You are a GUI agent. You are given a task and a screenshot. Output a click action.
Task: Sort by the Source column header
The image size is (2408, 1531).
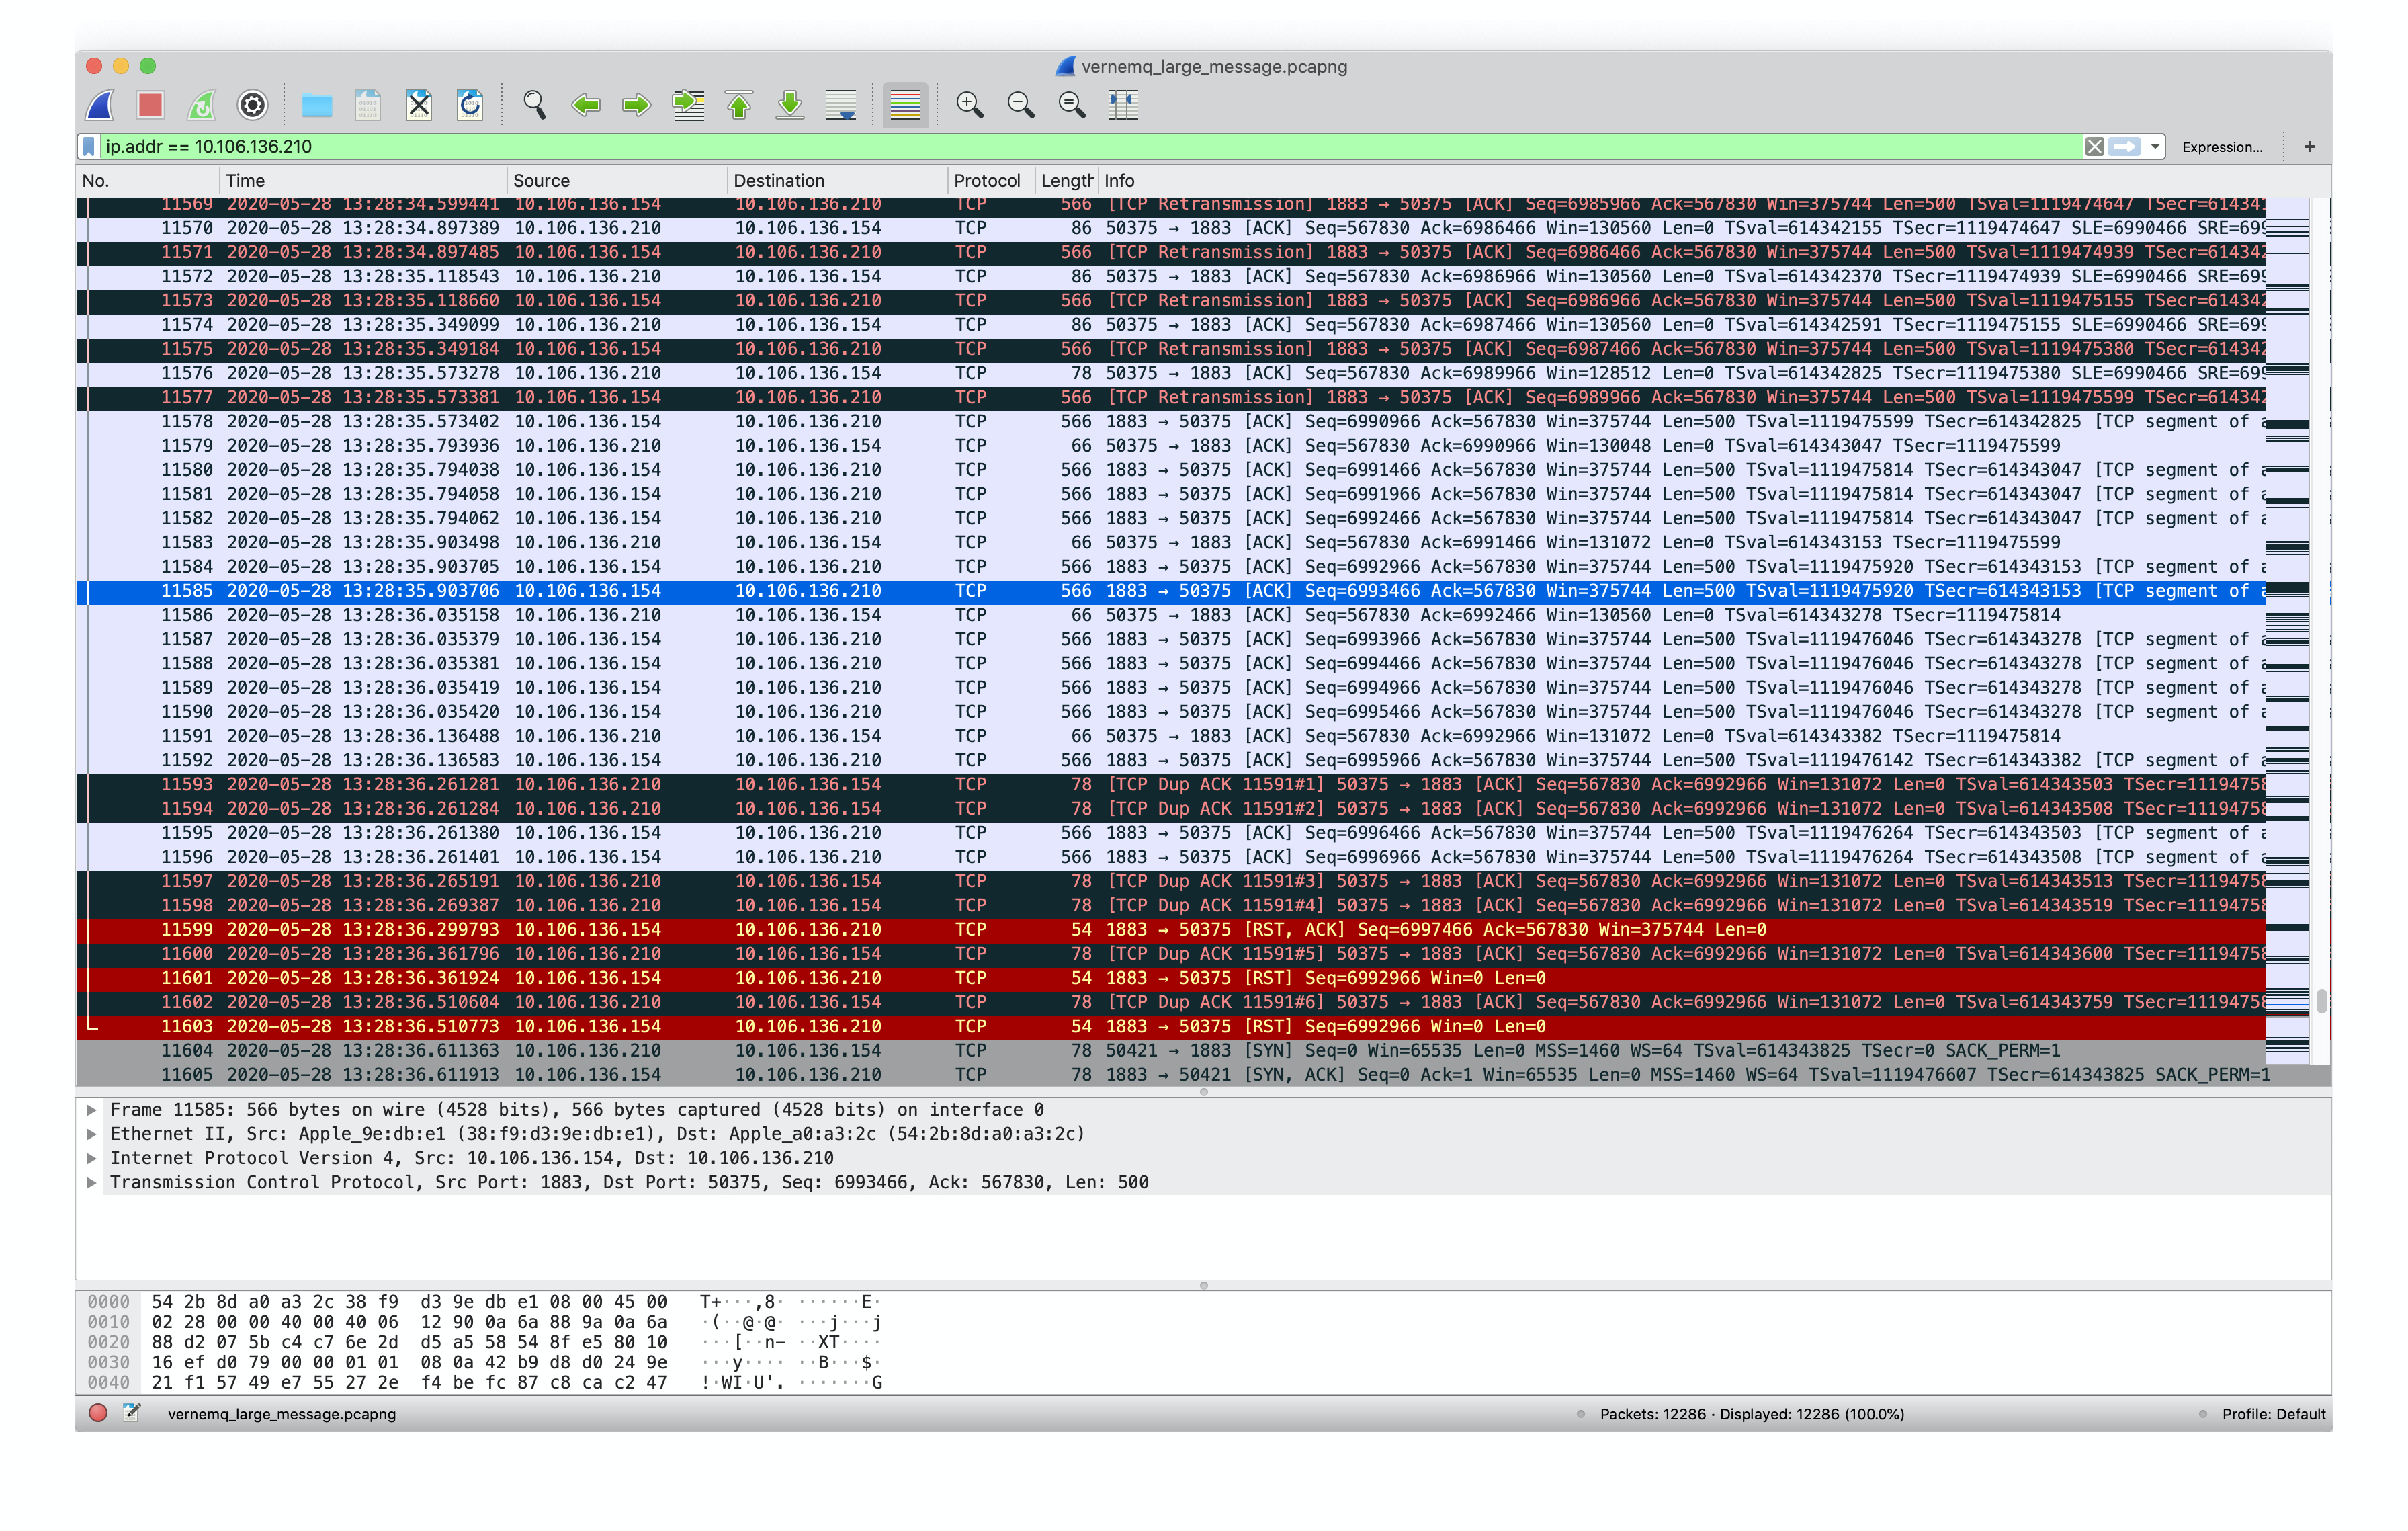coord(541,181)
